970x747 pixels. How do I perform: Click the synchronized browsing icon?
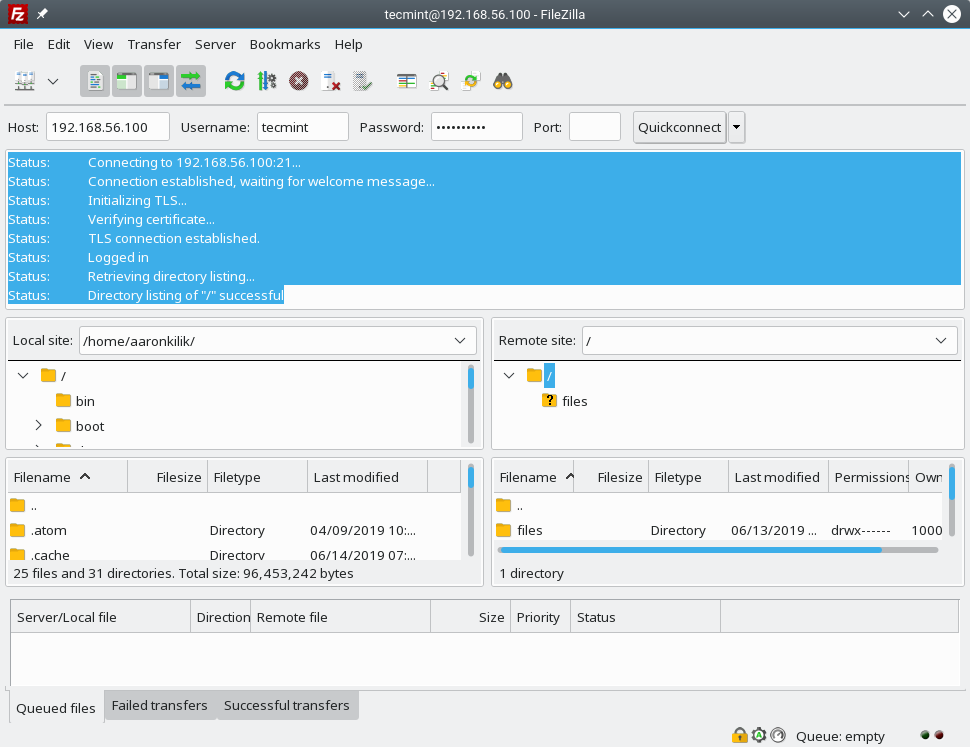471,81
